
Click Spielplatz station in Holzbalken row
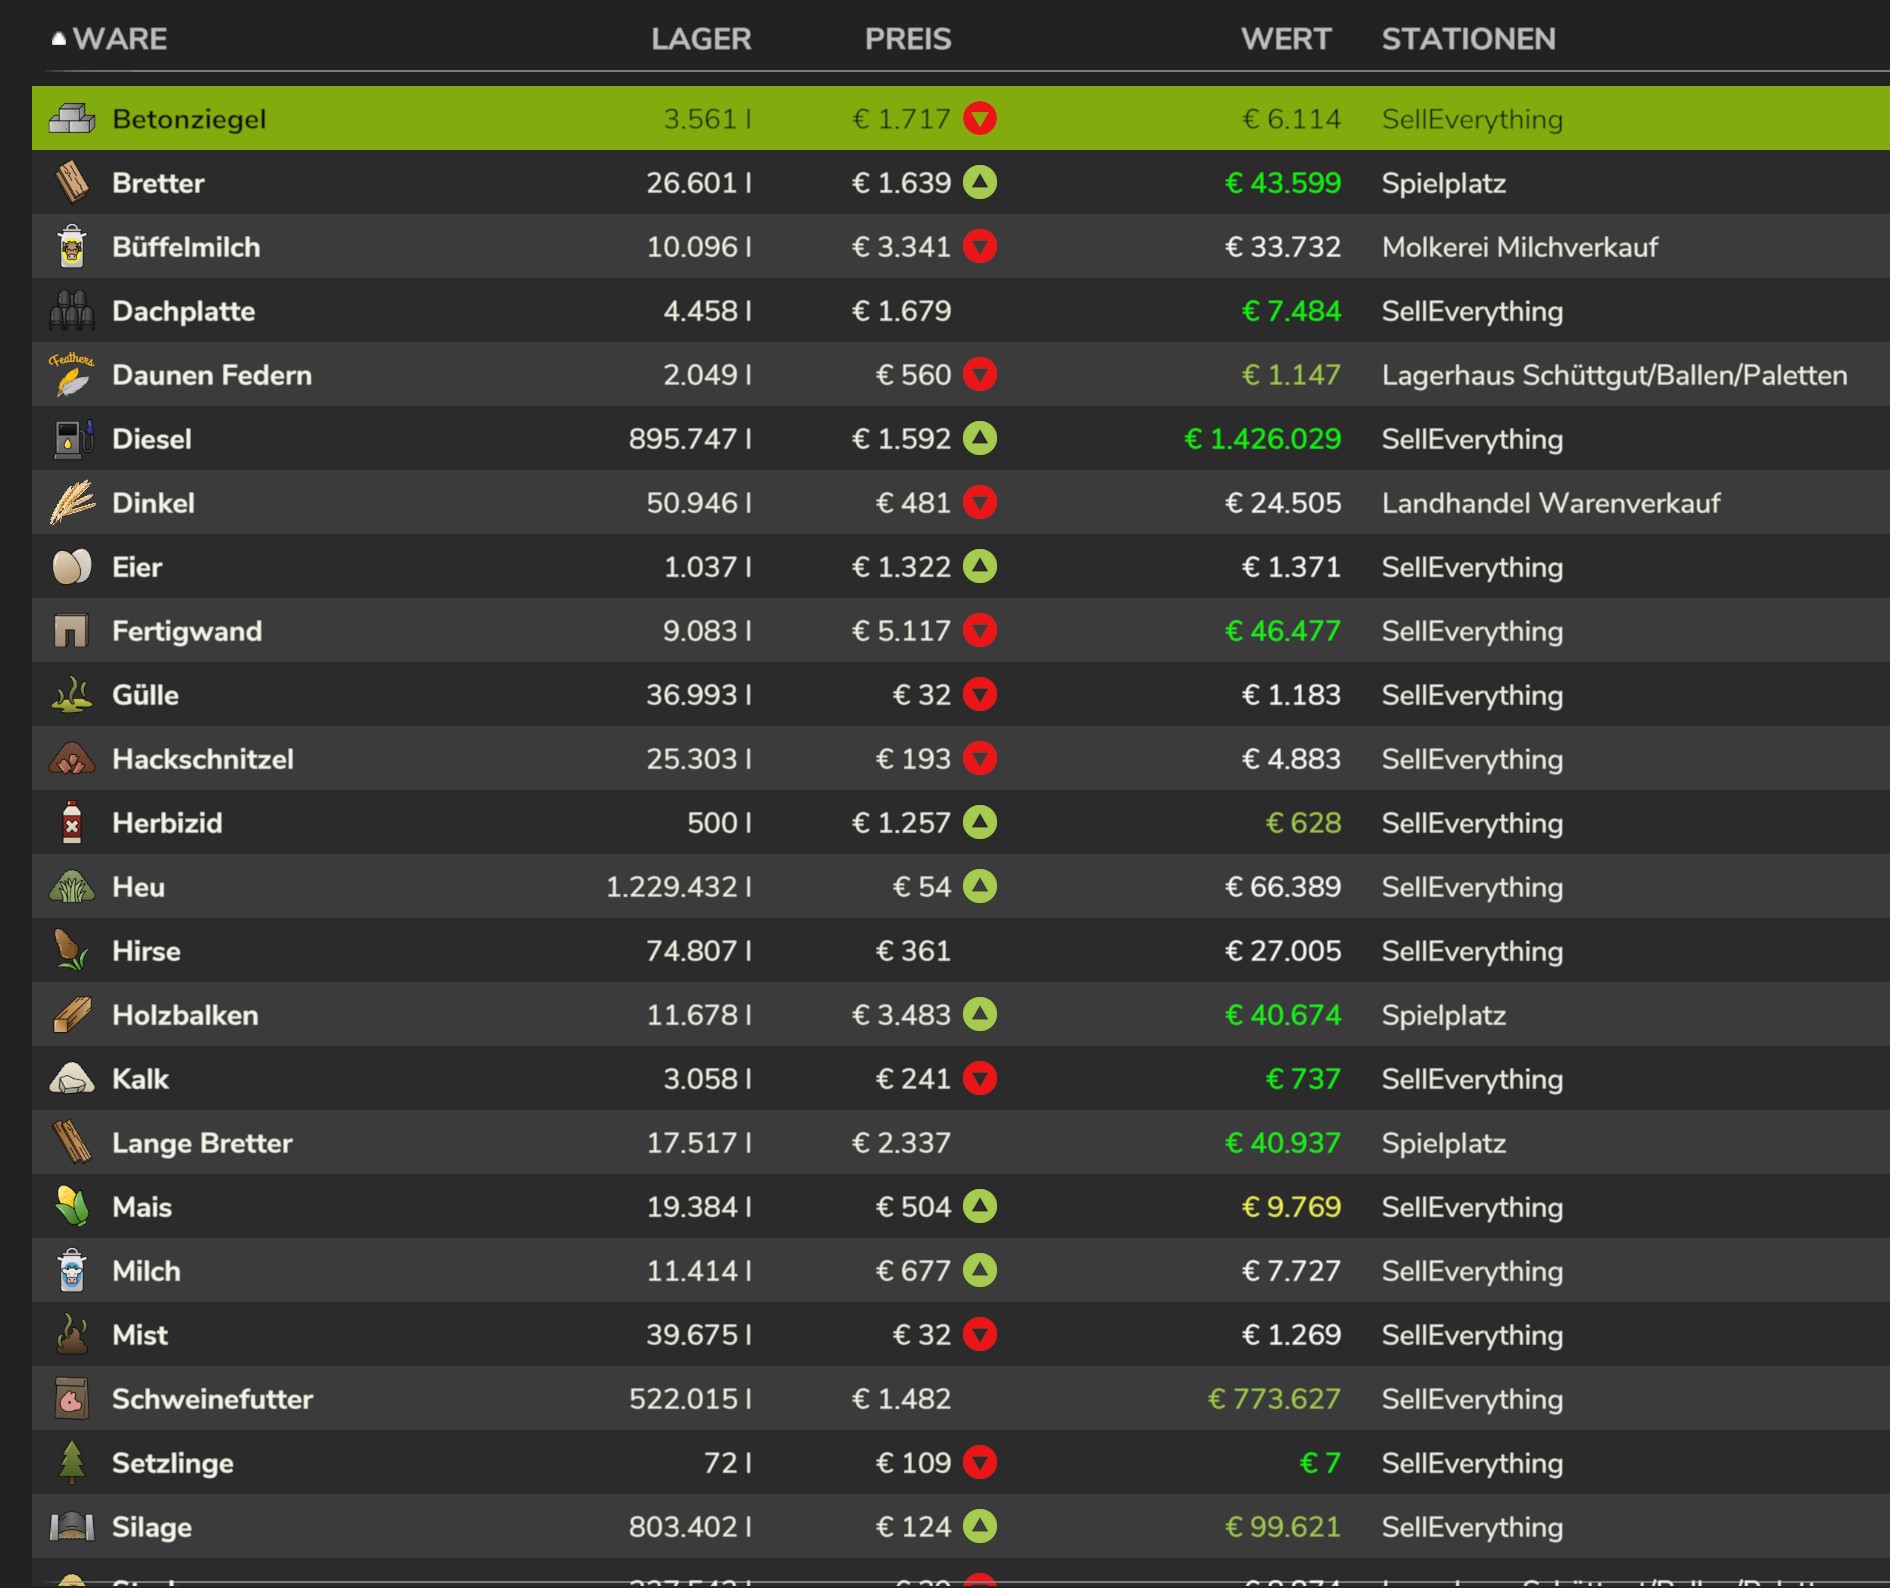click(1444, 1015)
